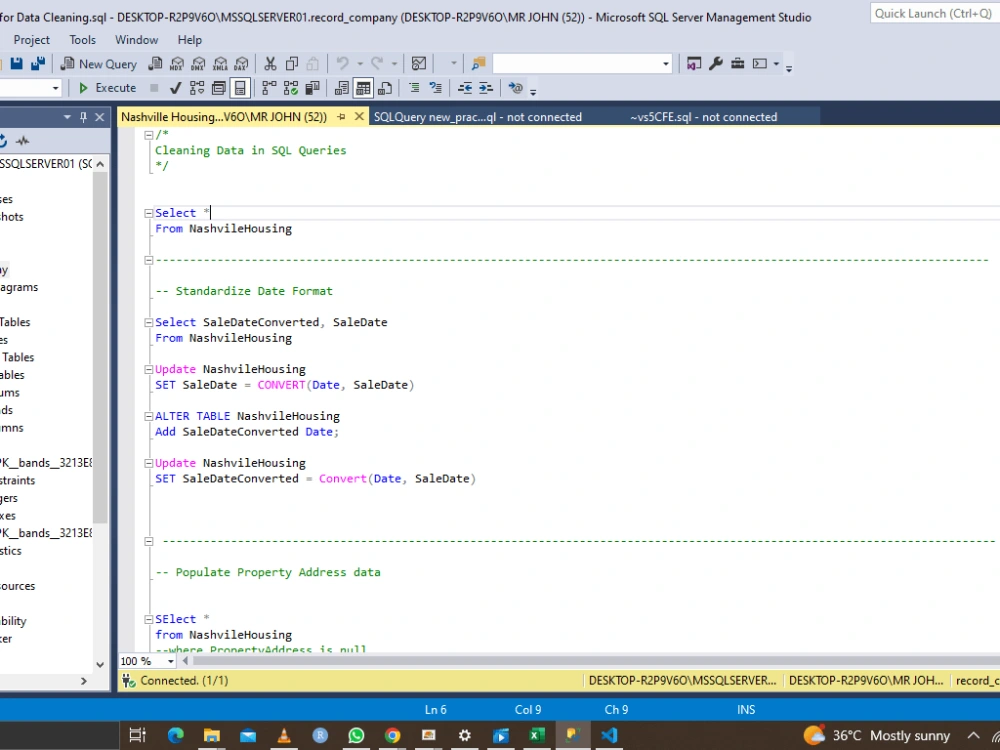Viewport: 1000px width, 750px height.
Task: Click the Save All icon
Action: pyautogui.click(x=38, y=63)
